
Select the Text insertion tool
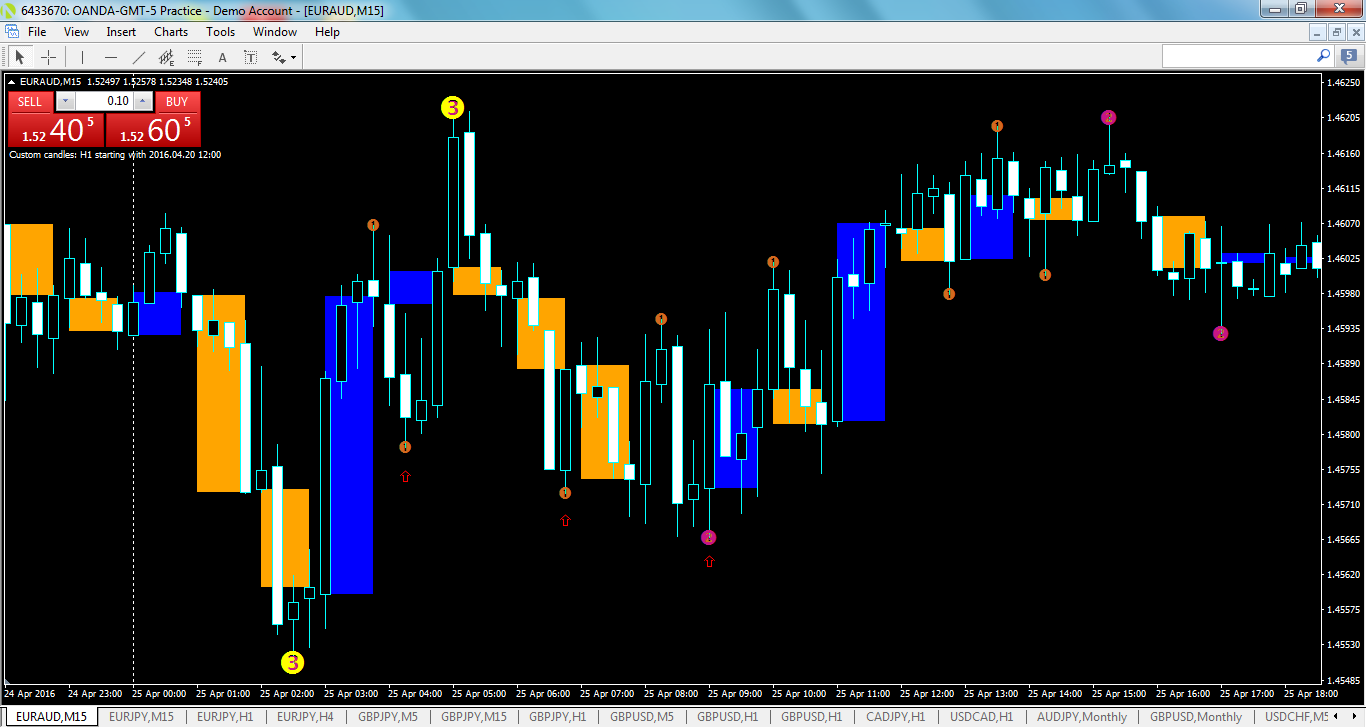click(222, 56)
